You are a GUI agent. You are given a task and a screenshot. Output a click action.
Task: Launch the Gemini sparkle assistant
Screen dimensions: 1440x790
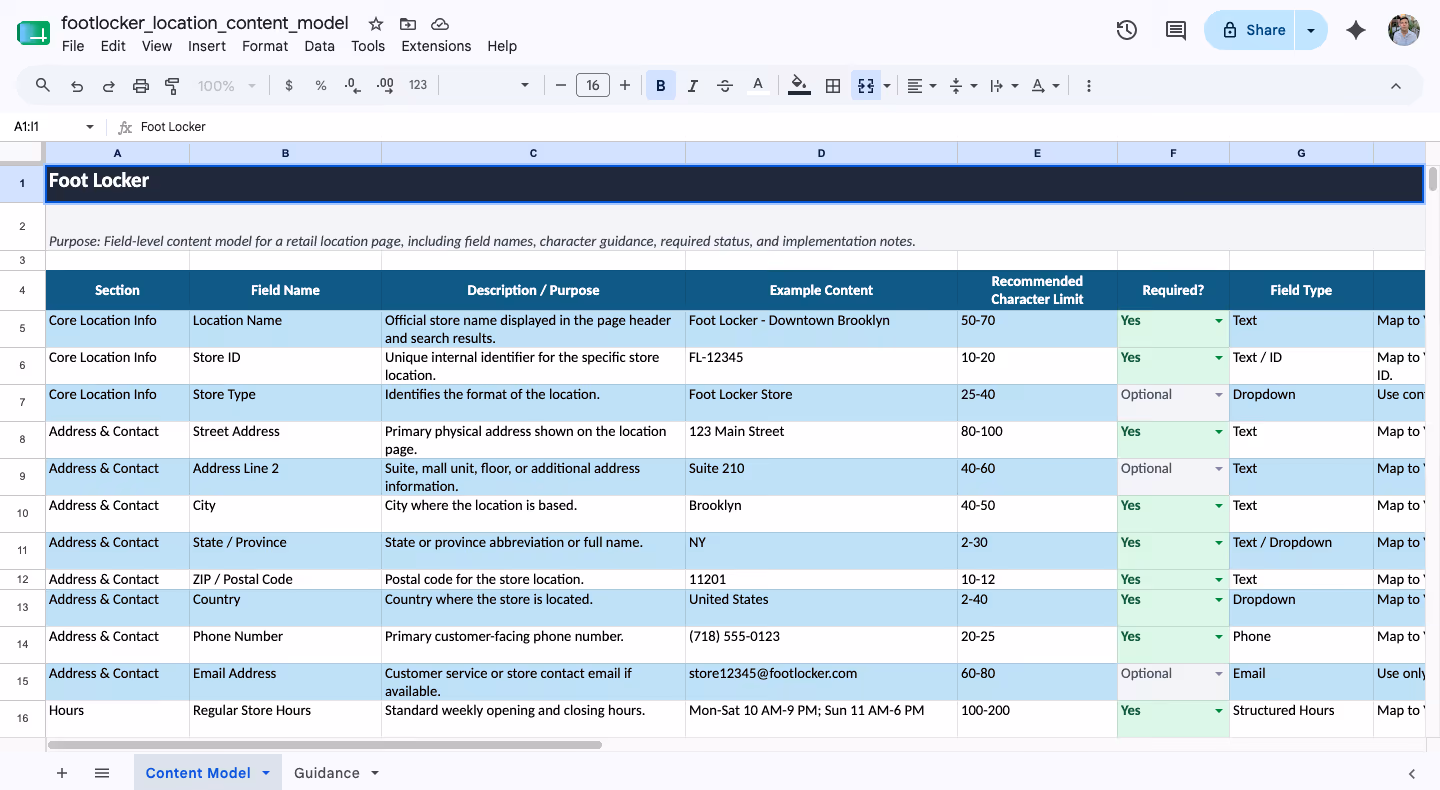pyautogui.click(x=1356, y=30)
